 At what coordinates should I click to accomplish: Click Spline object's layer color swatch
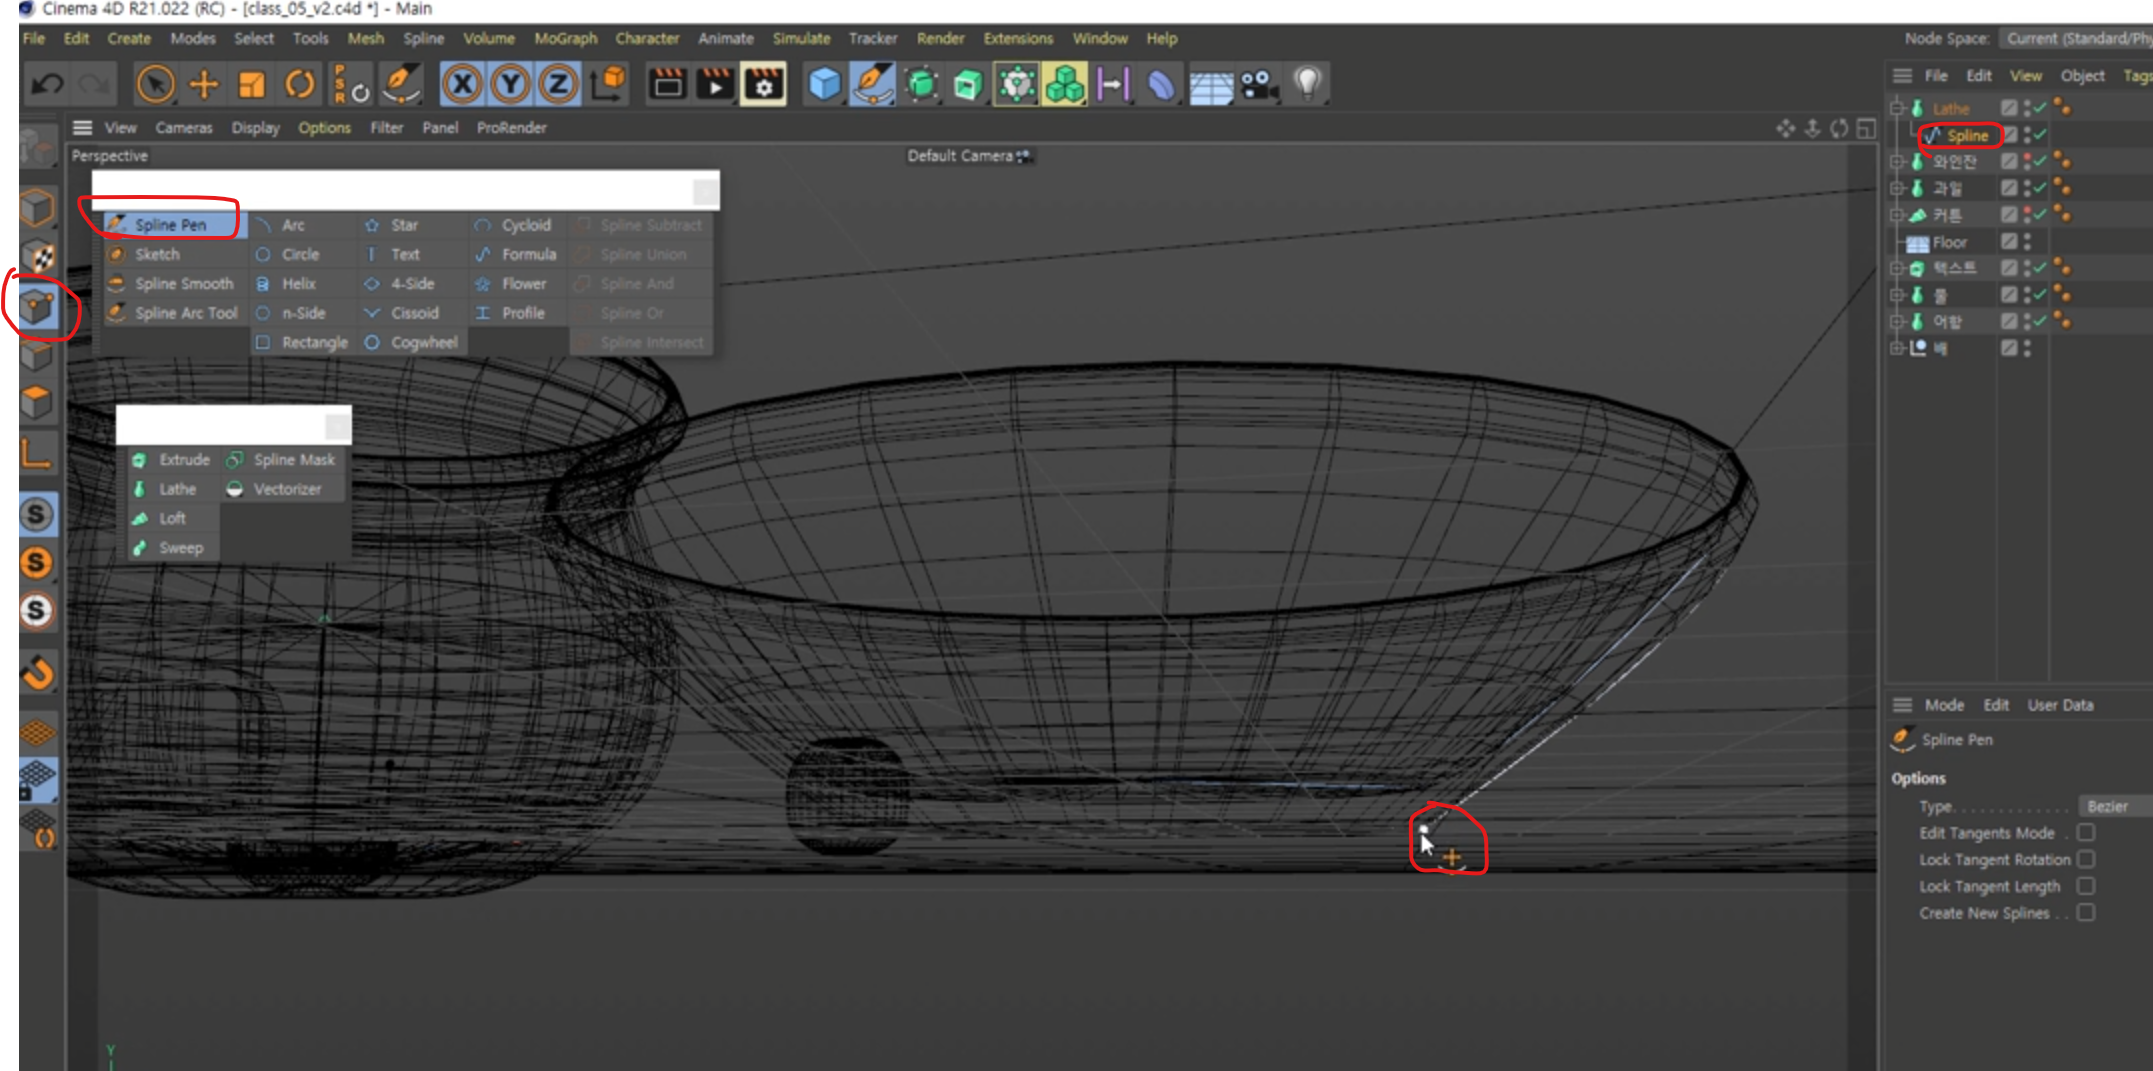2009,135
